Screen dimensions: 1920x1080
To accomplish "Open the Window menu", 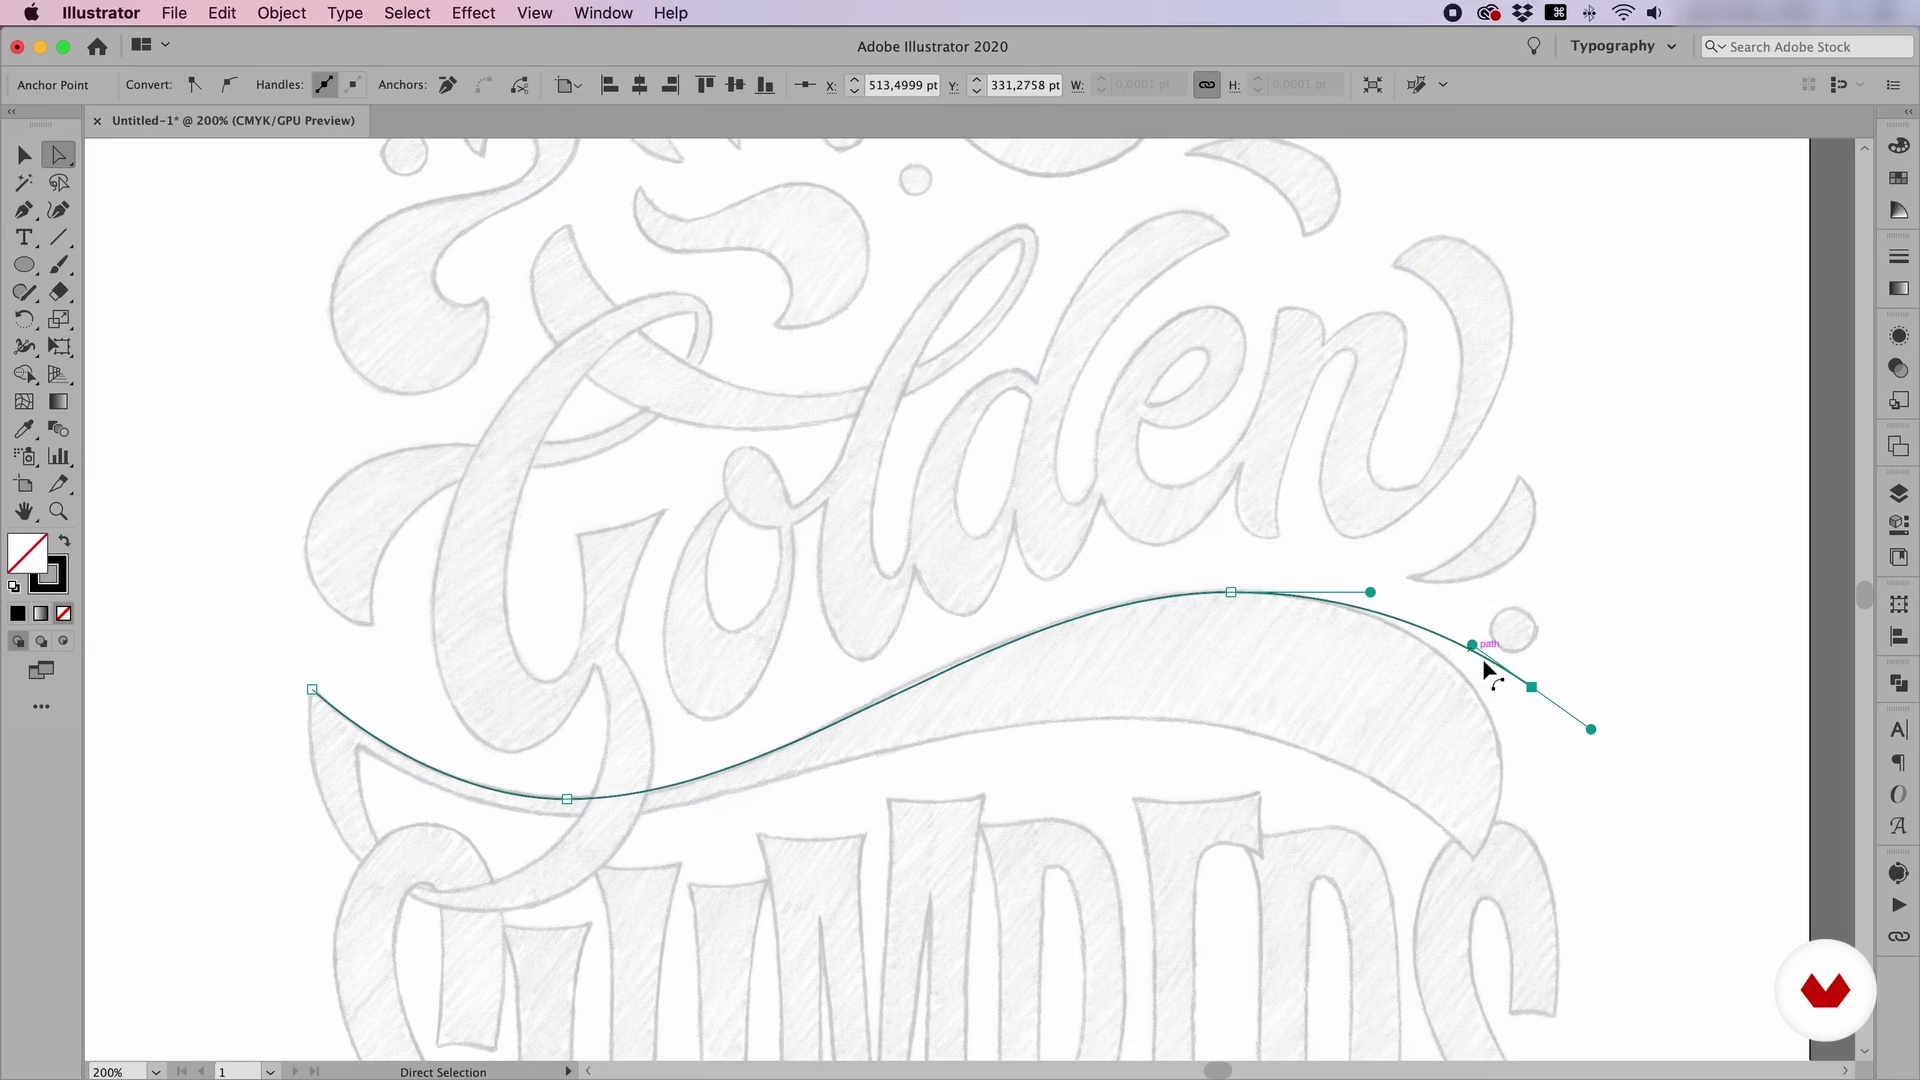I will pyautogui.click(x=603, y=13).
